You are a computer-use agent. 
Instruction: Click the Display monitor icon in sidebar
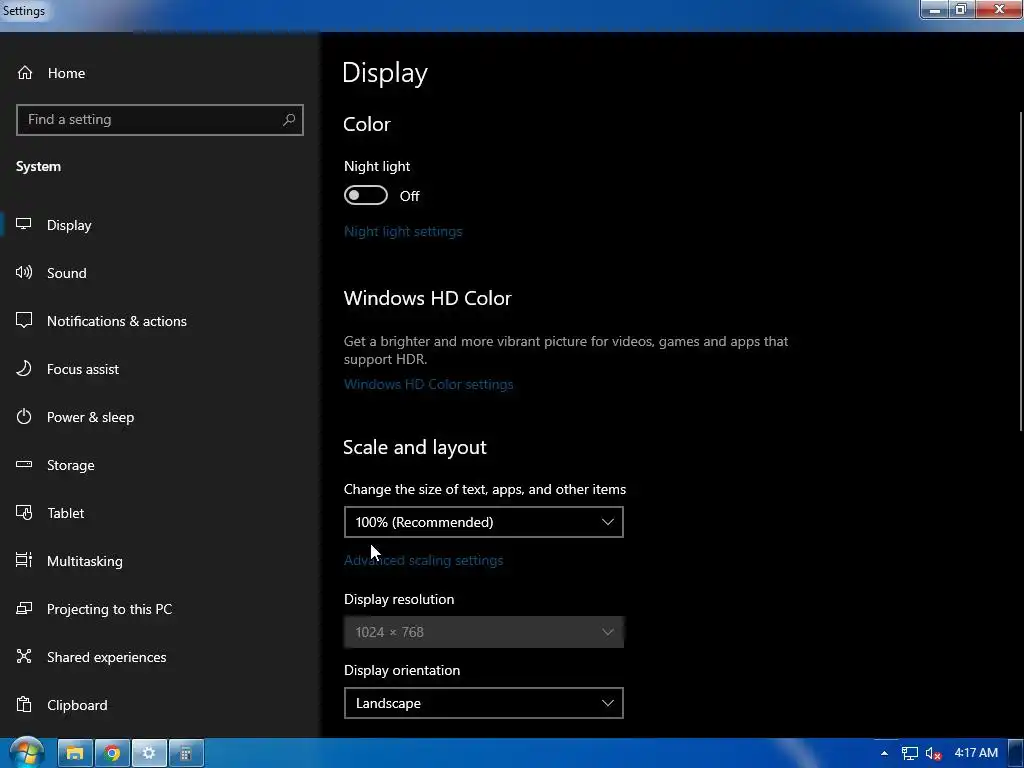(x=24, y=224)
